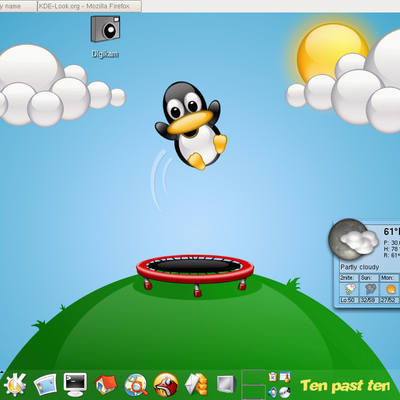Click the thunderstorm icon under 2nite

(349, 289)
